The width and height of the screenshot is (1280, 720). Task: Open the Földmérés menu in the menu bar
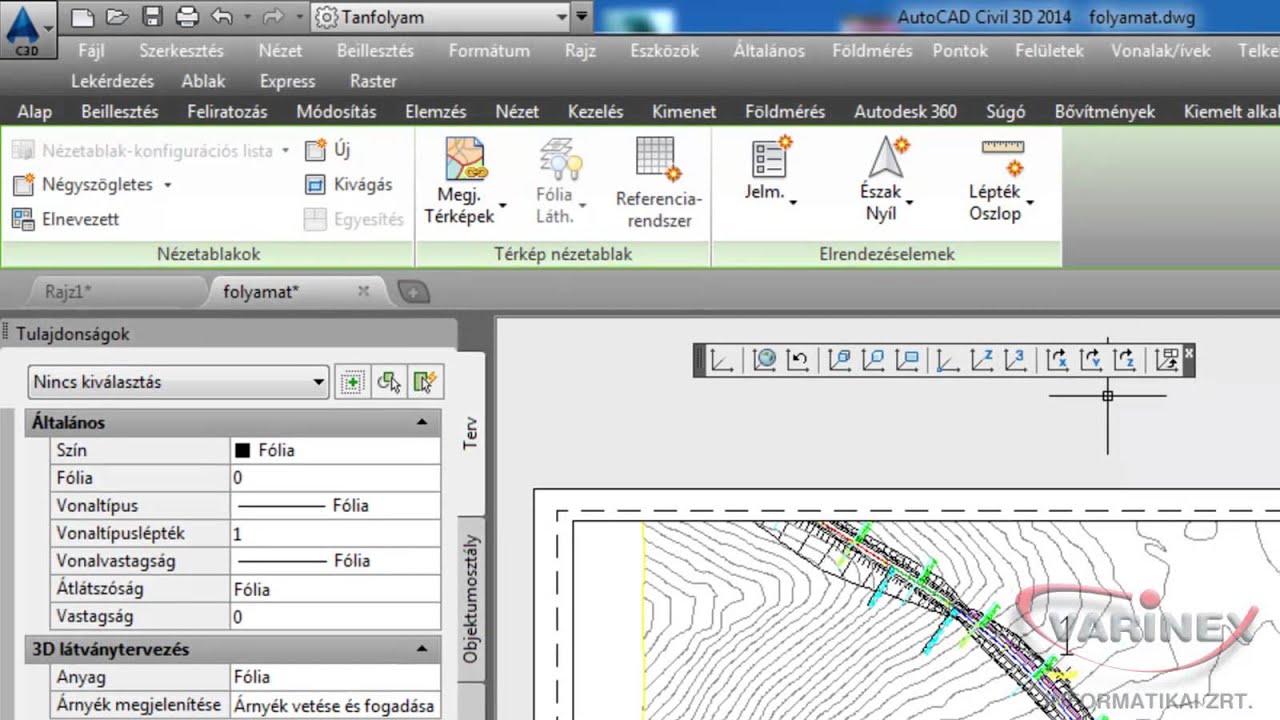pos(872,50)
